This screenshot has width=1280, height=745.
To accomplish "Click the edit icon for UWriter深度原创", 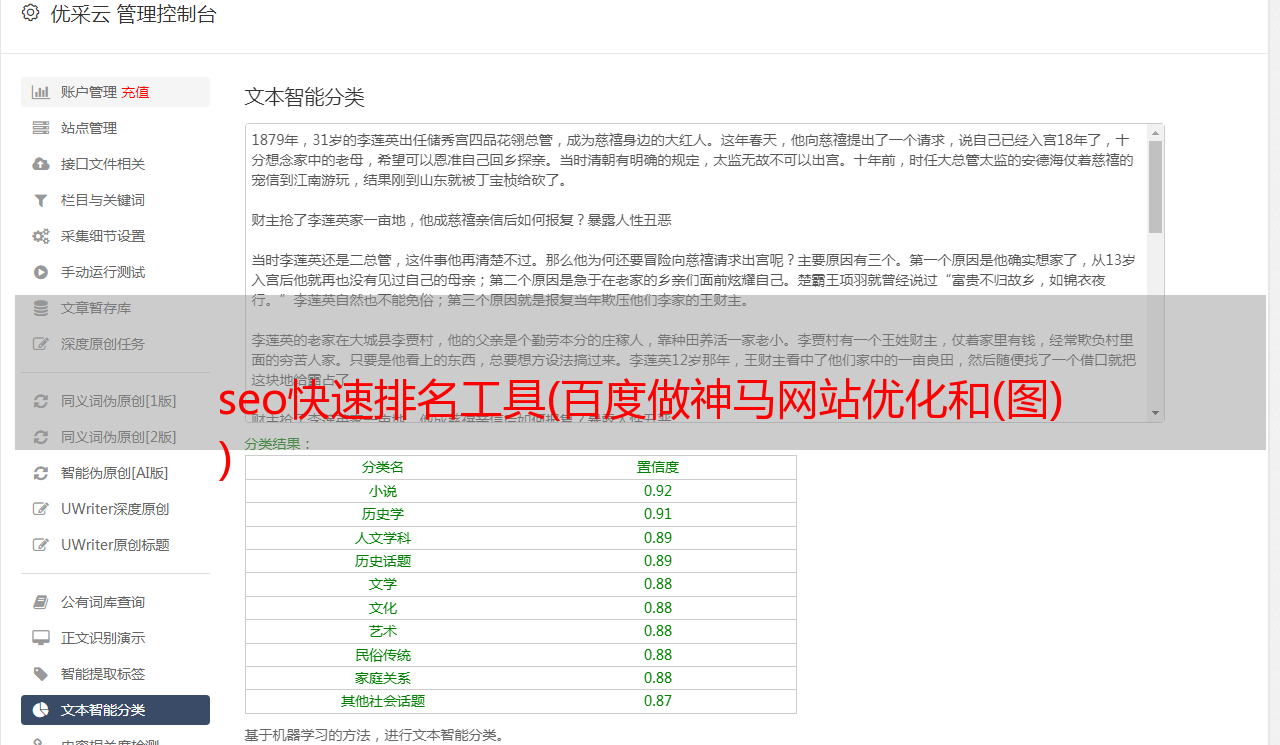I will tap(41, 509).
